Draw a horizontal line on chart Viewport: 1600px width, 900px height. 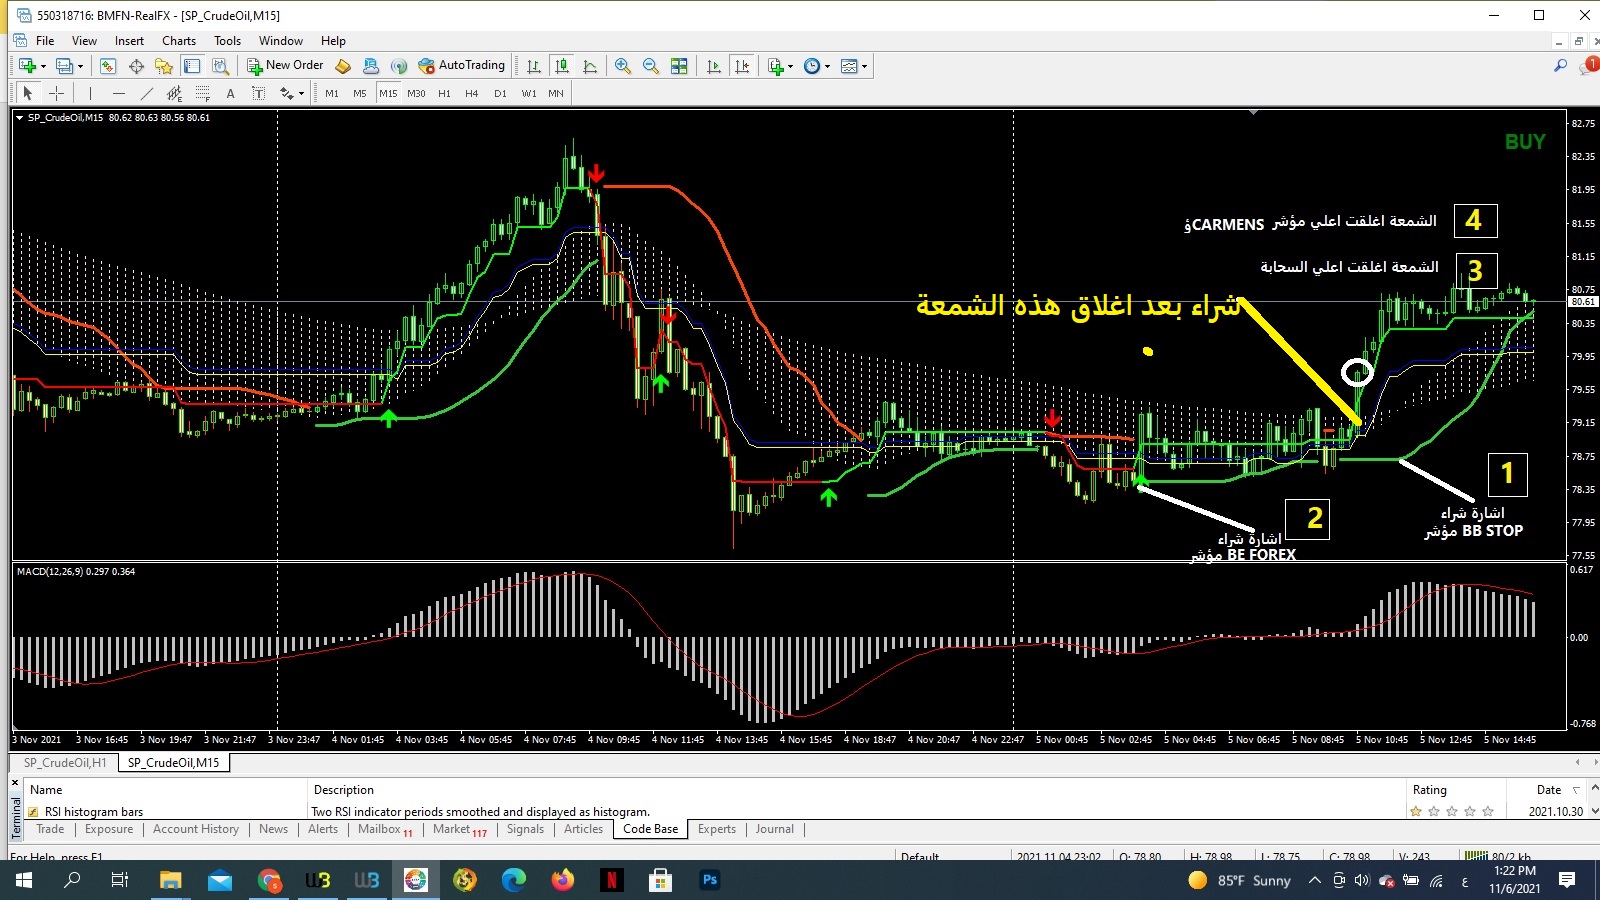(119, 93)
